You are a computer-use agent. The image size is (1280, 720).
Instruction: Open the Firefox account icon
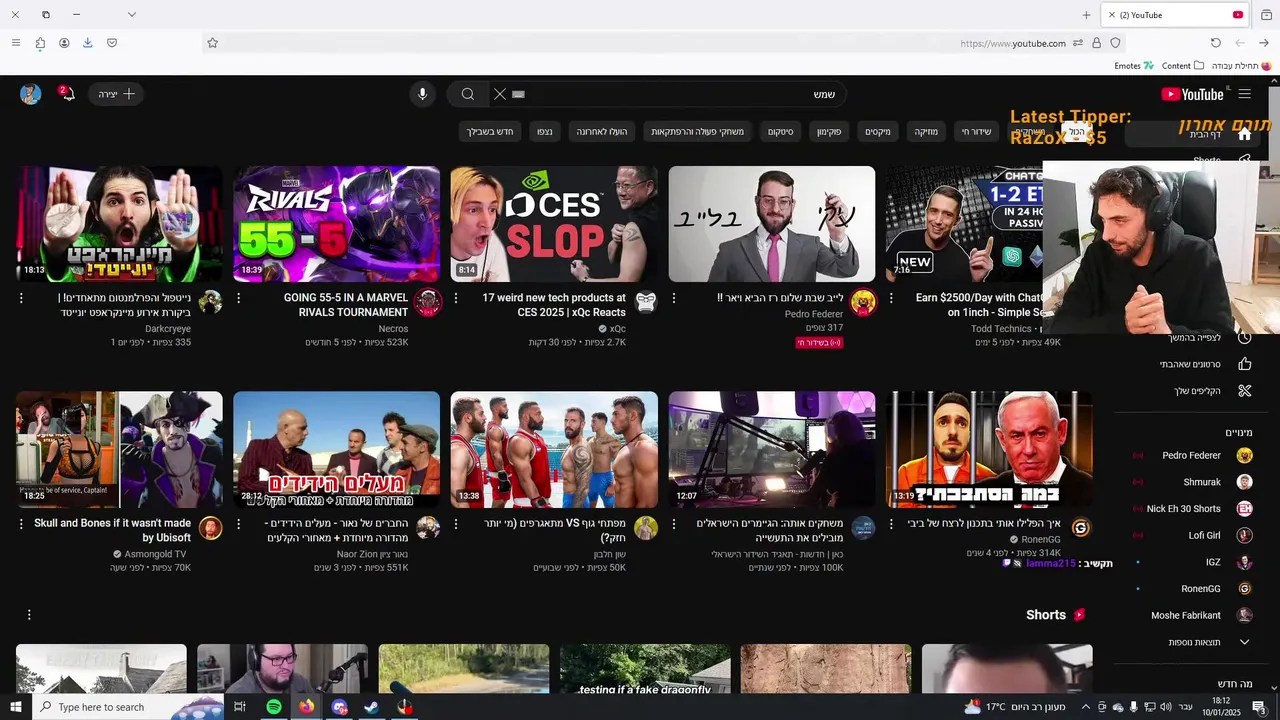coord(64,43)
